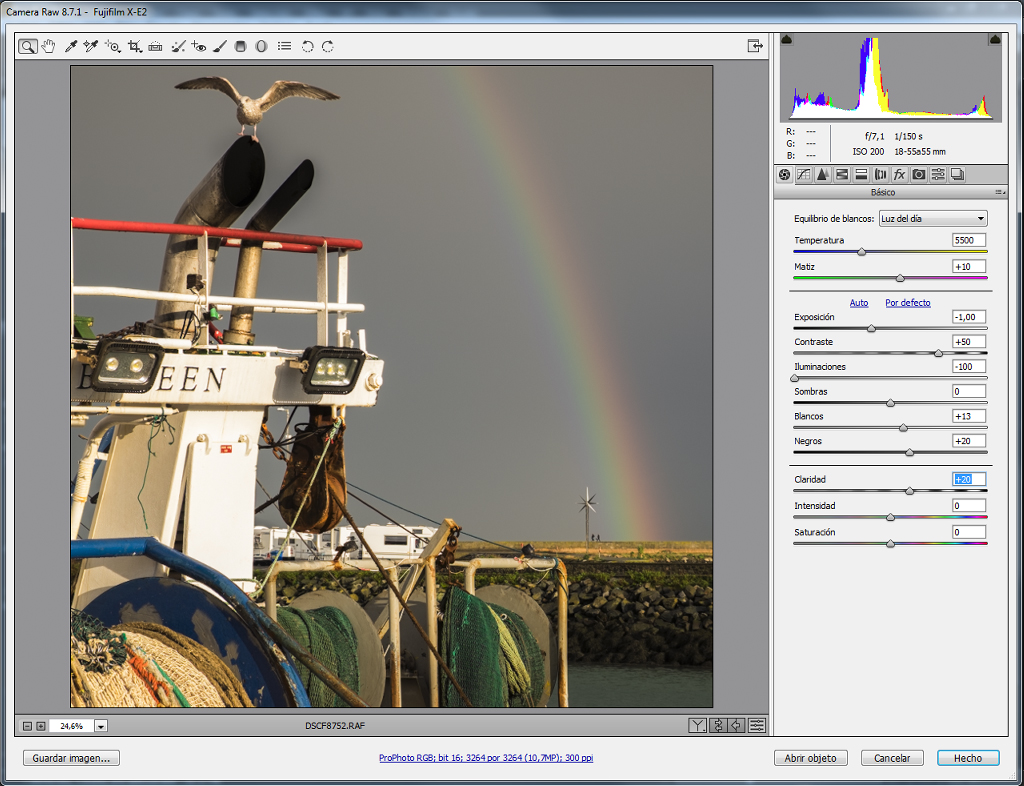
Task: Select the Hand tool
Action: tap(48, 46)
